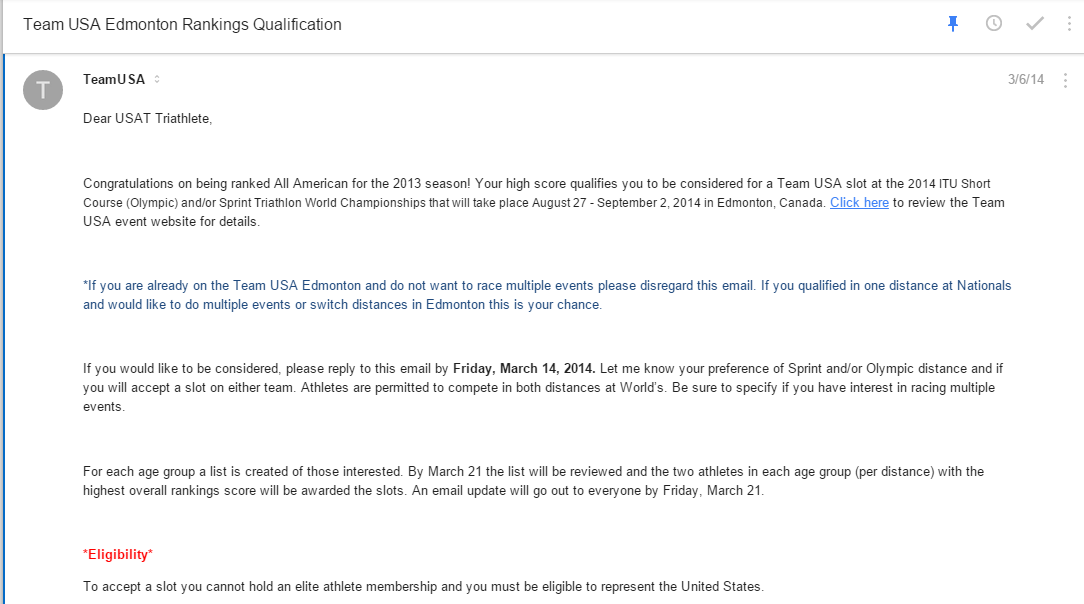Screen dimensions: 1084x604
Task: Mark the conversation done with the checkmark
Action: point(1035,24)
